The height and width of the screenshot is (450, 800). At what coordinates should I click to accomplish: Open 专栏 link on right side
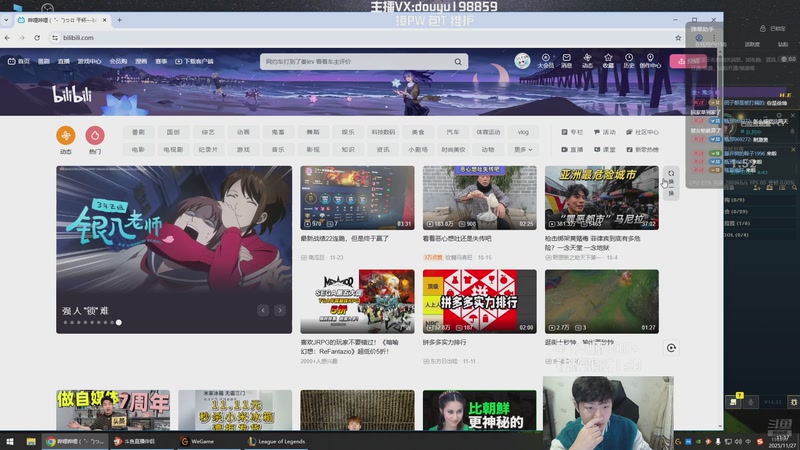(572, 132)
